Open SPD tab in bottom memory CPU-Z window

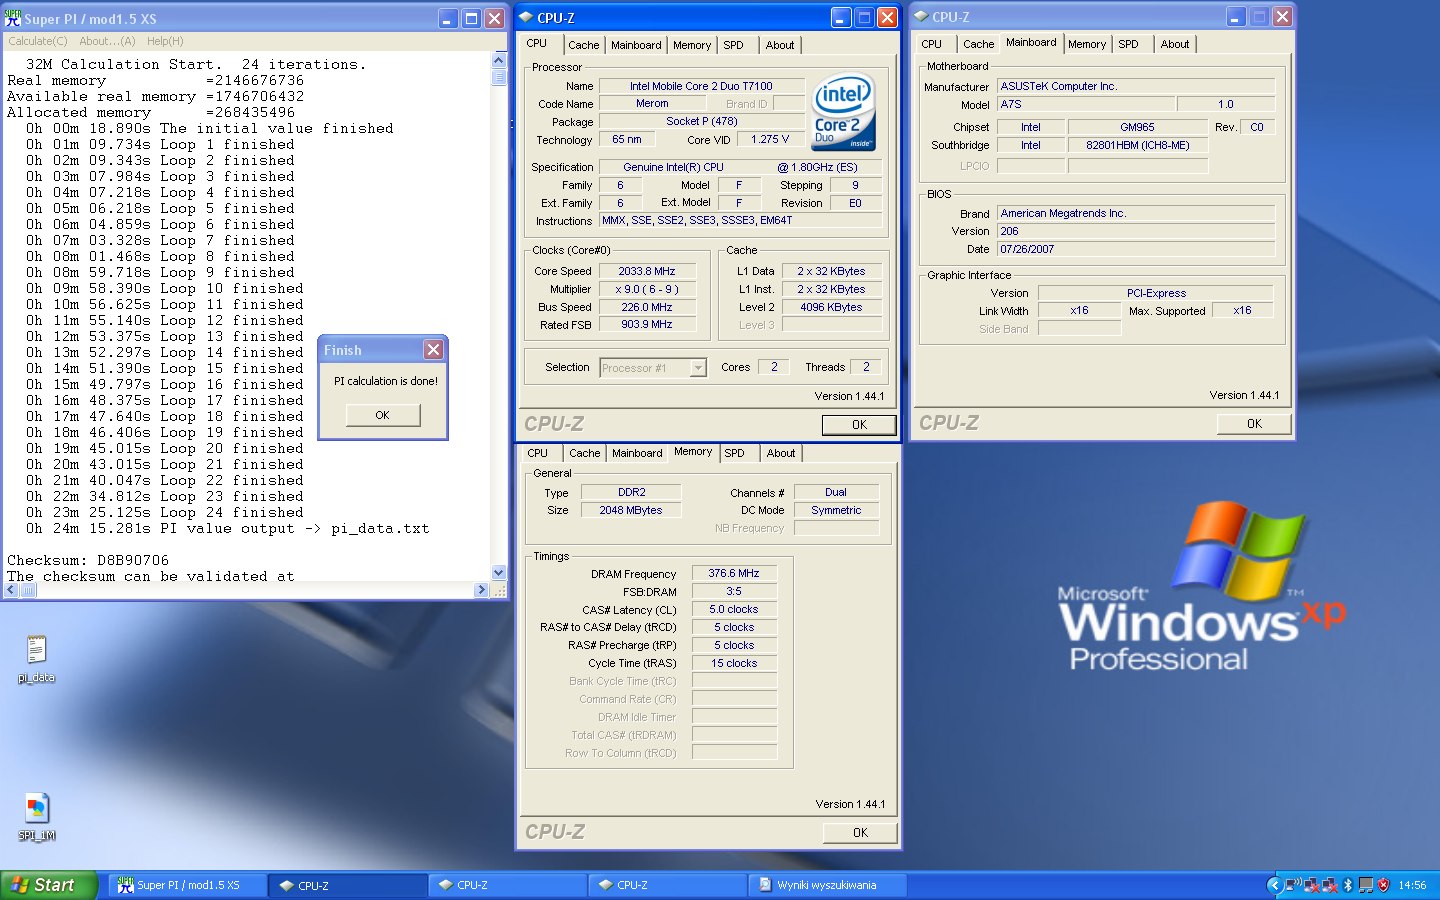(x=734, y=453)
